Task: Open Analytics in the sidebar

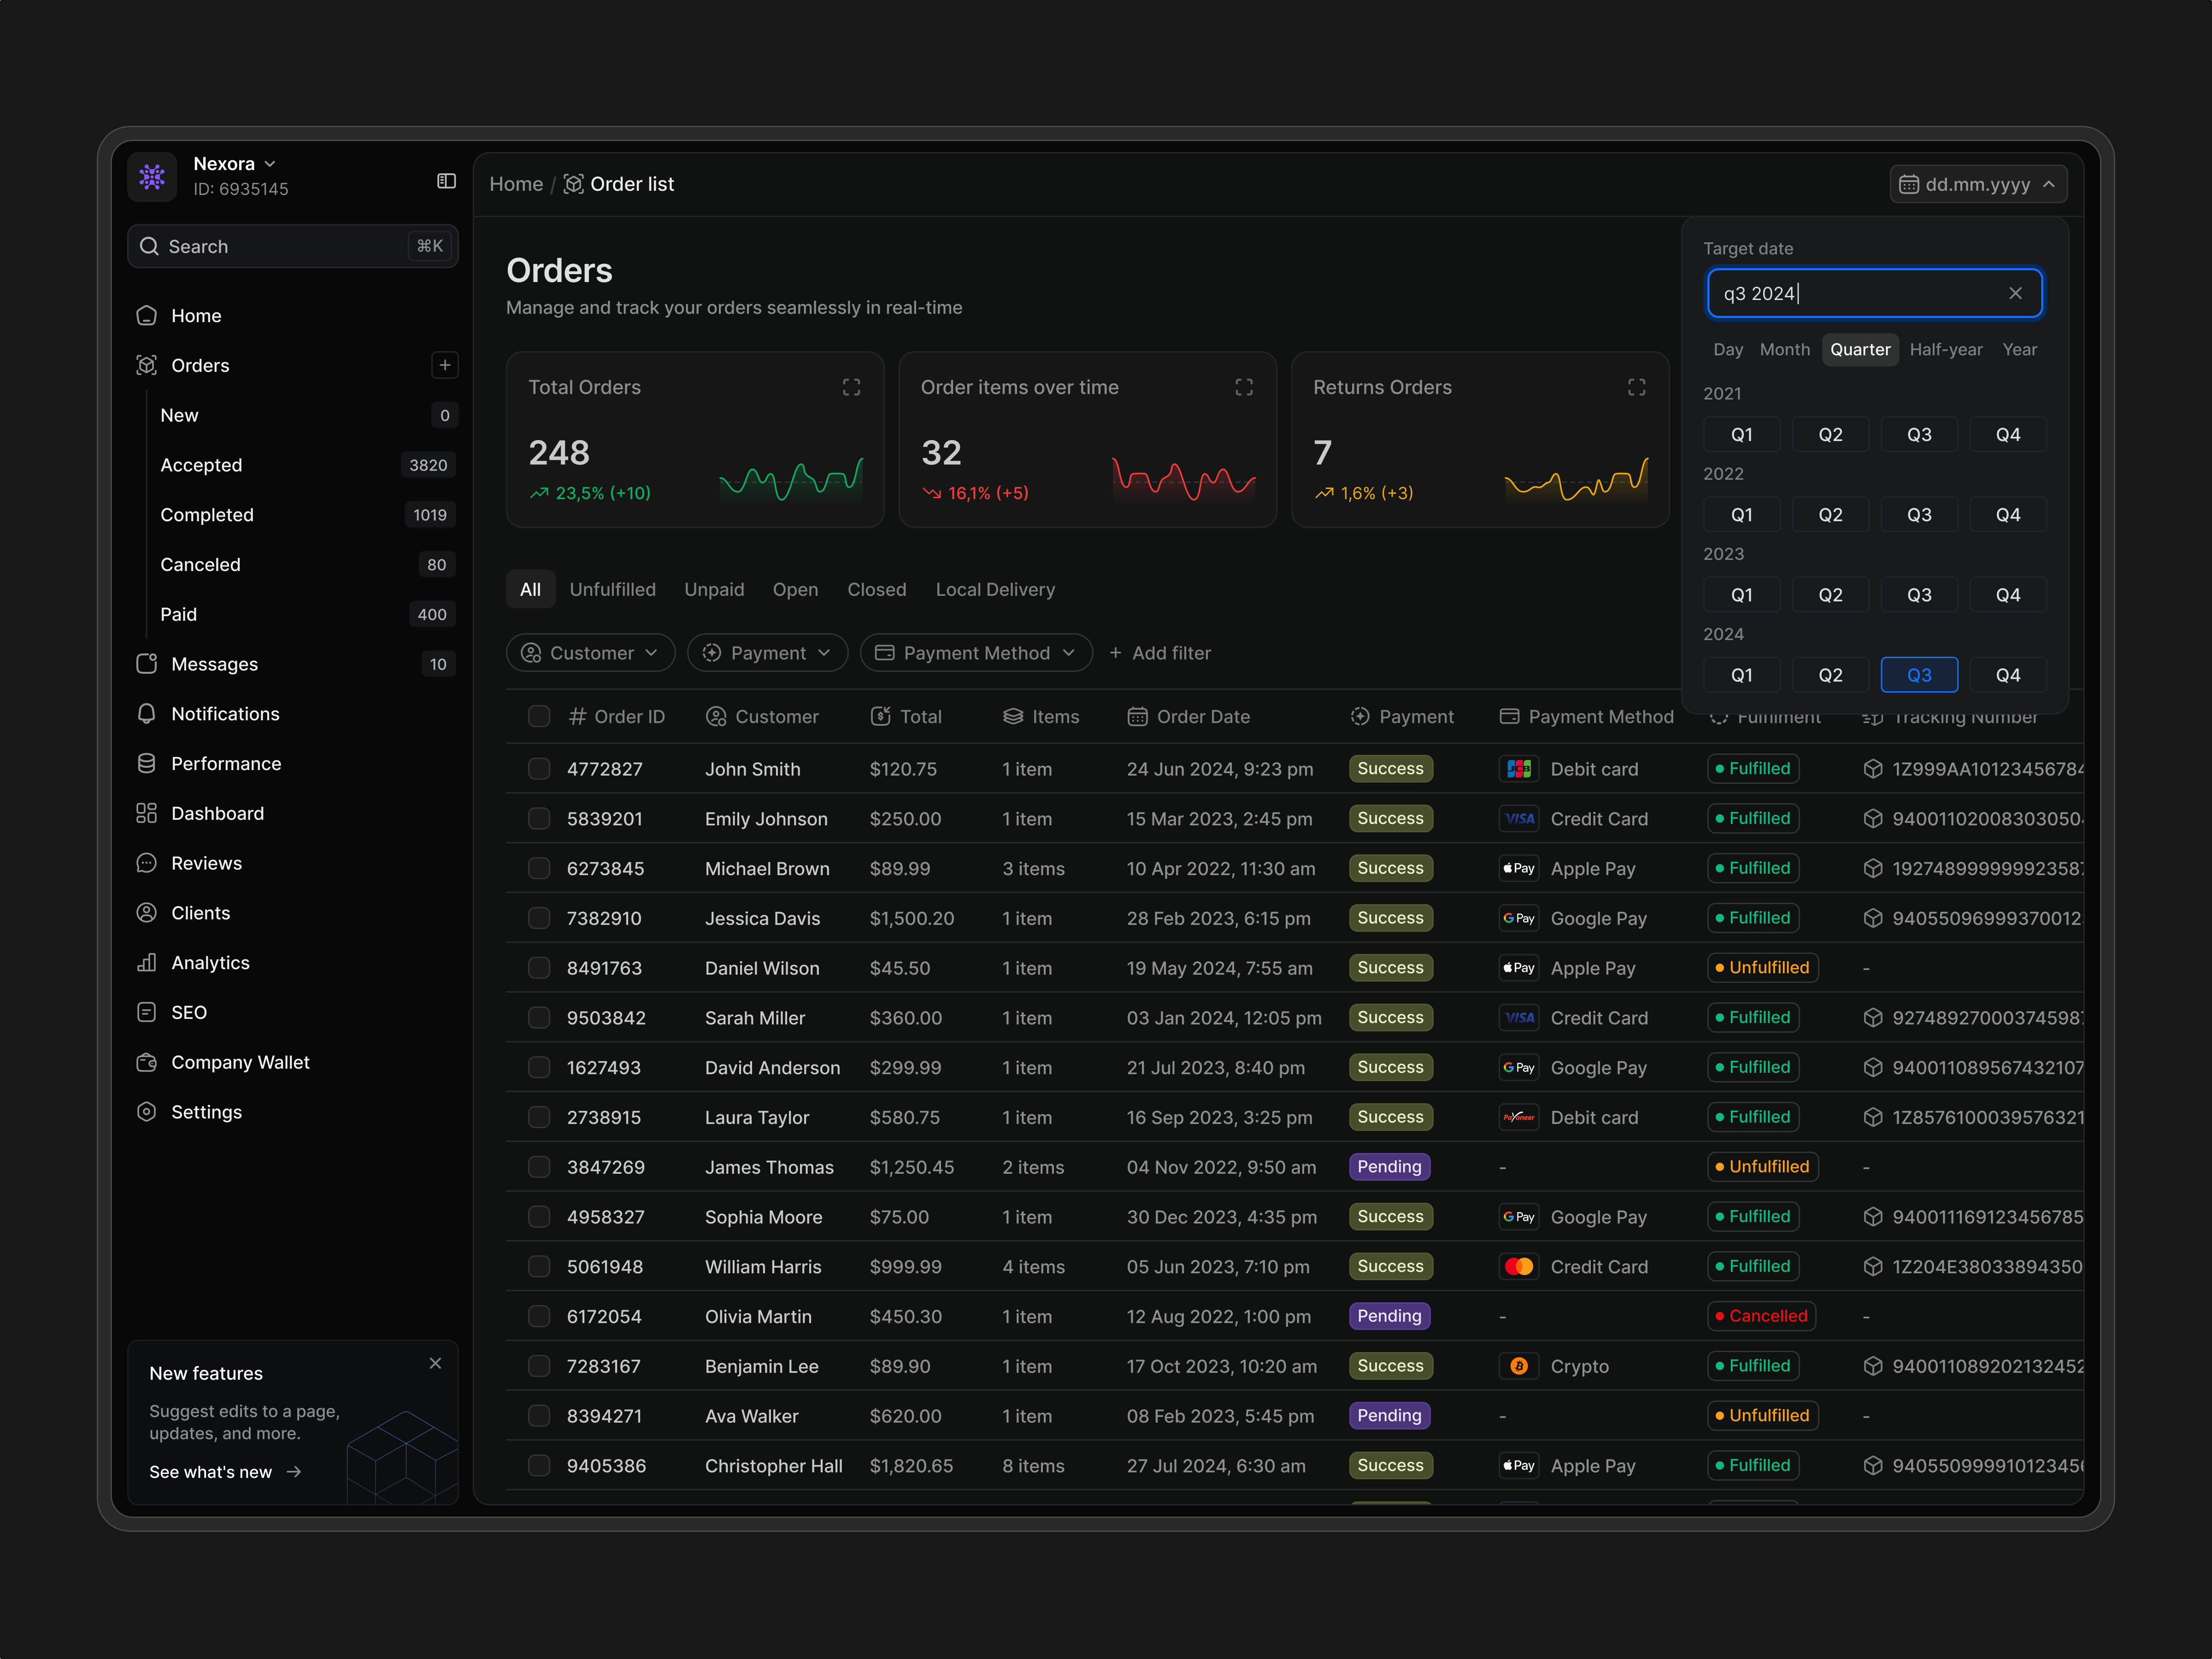Action: [210, 962]
